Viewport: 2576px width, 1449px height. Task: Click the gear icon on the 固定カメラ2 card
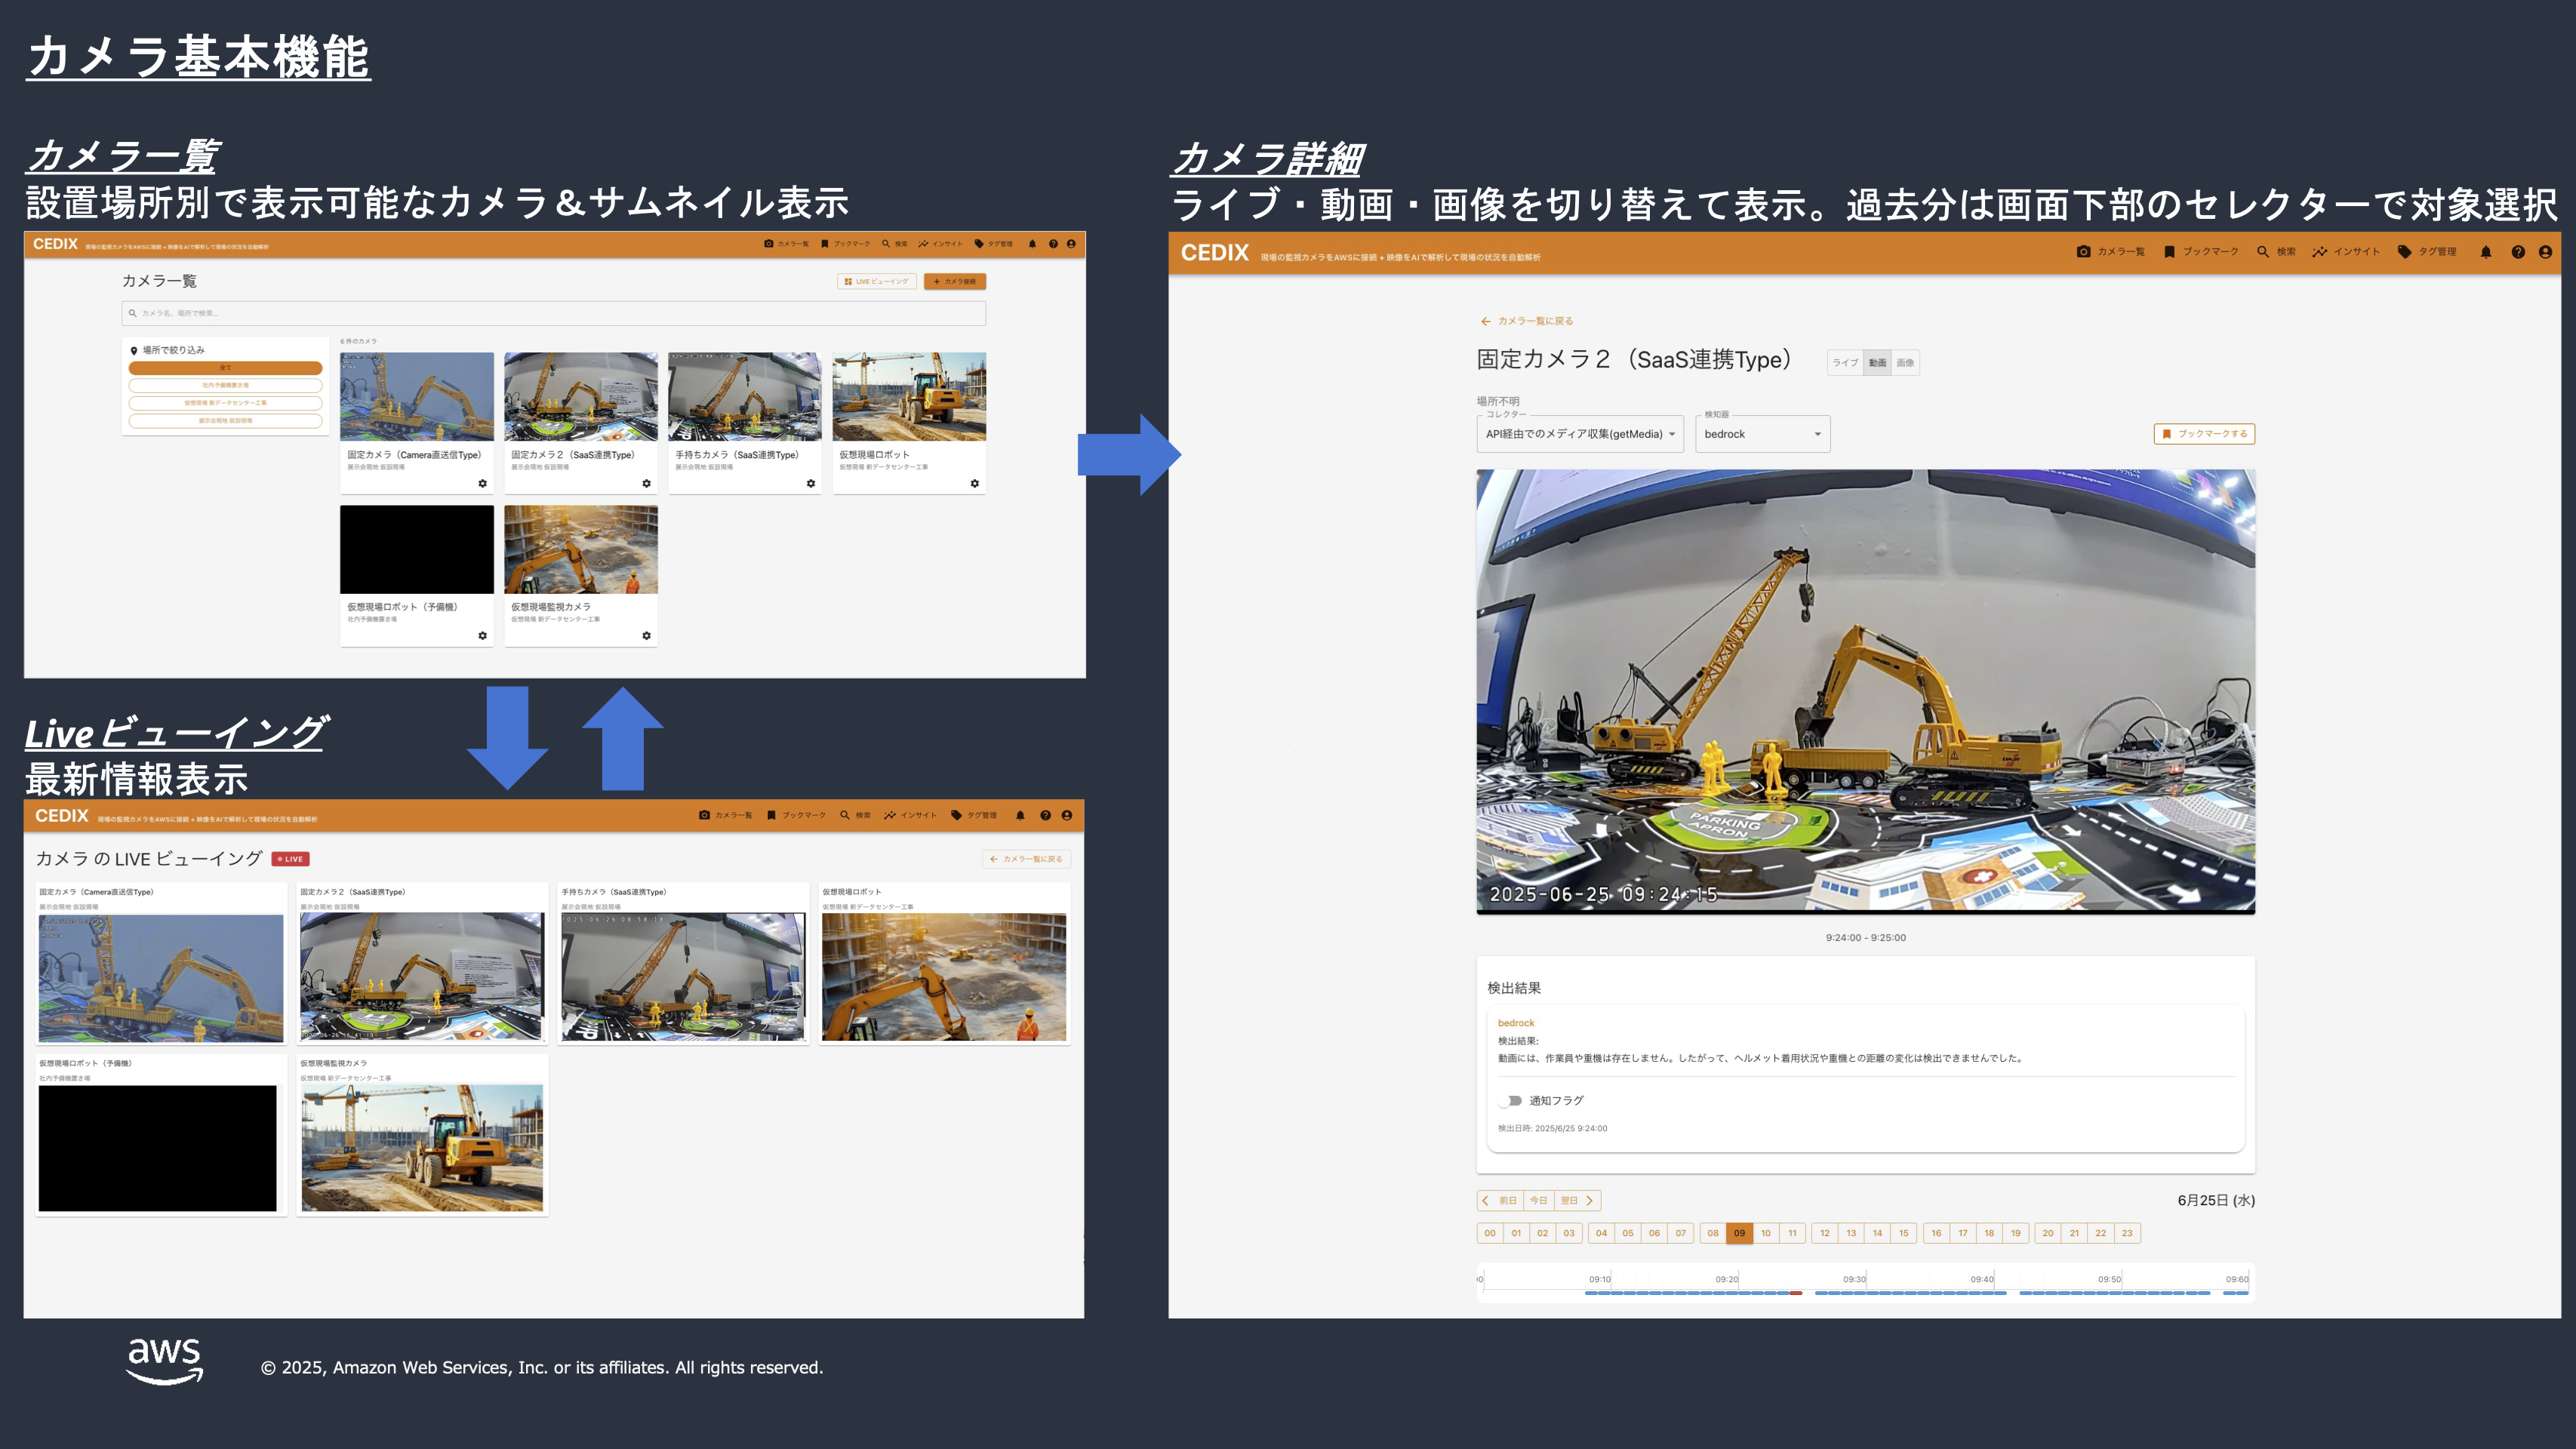(646, 484)
